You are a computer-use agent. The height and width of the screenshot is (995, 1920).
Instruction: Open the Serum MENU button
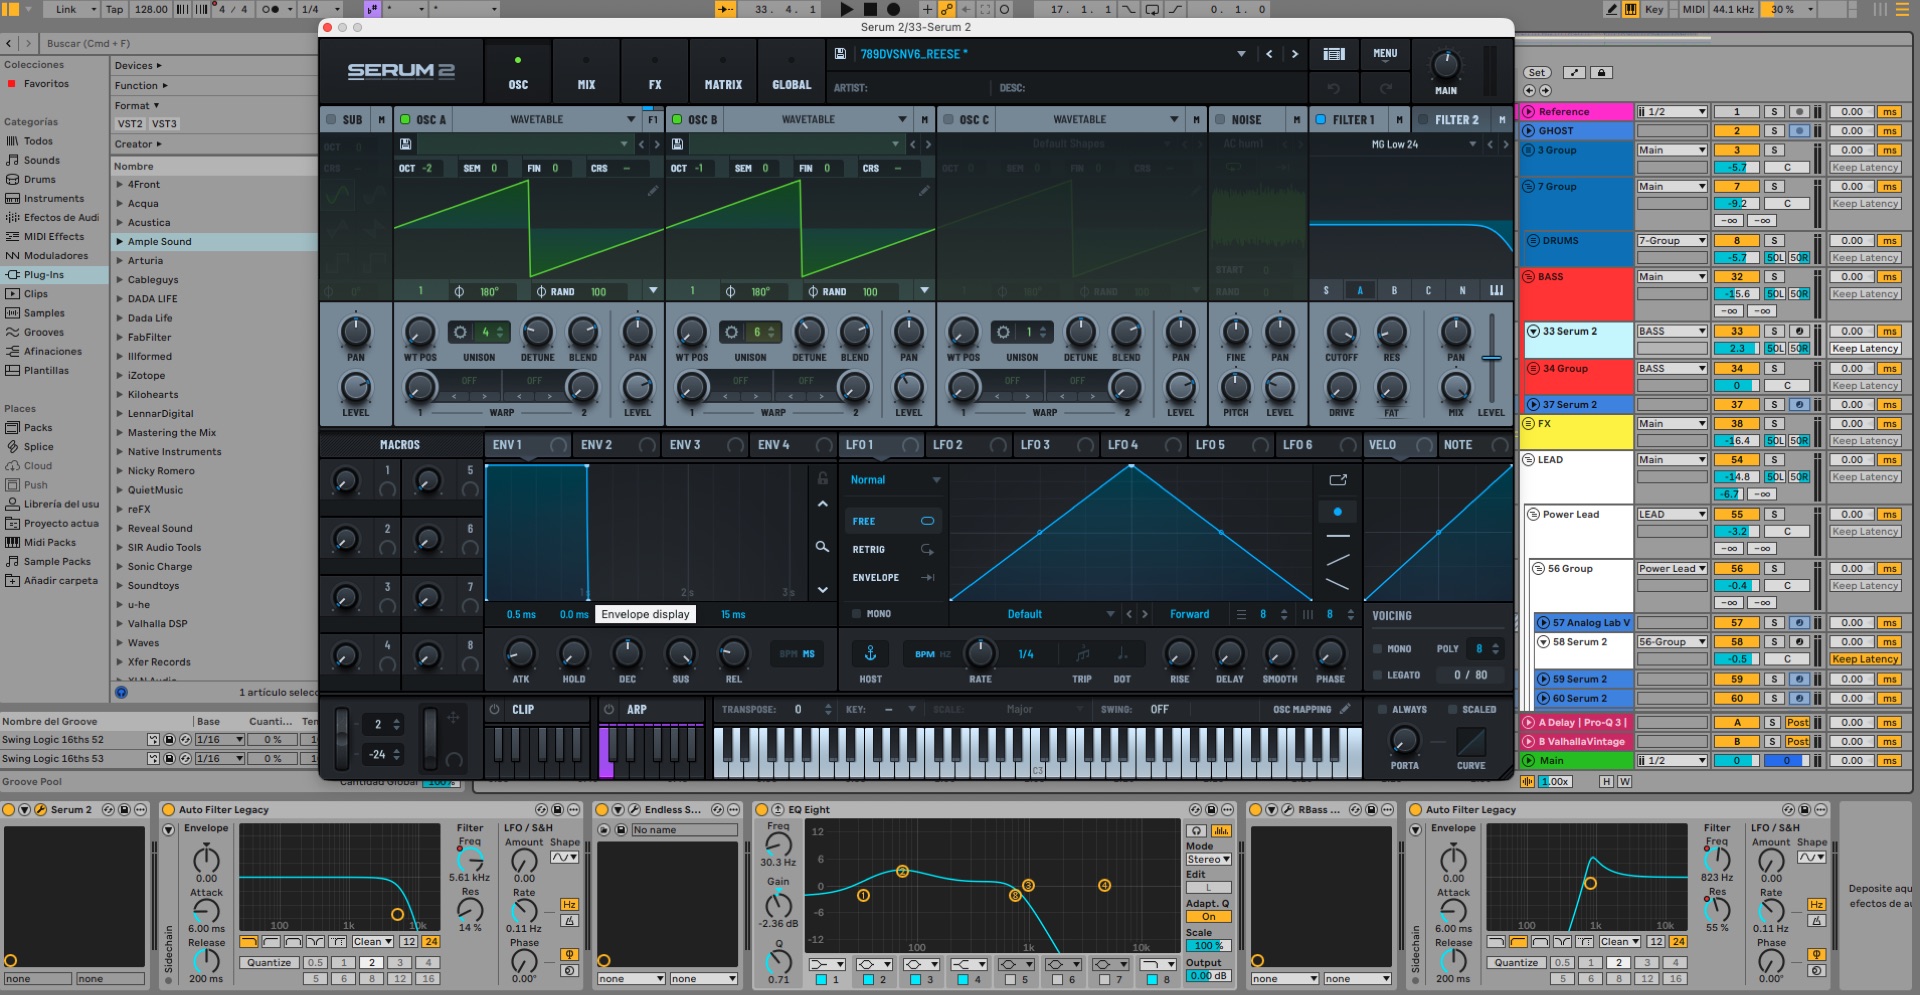[1385, 54]
